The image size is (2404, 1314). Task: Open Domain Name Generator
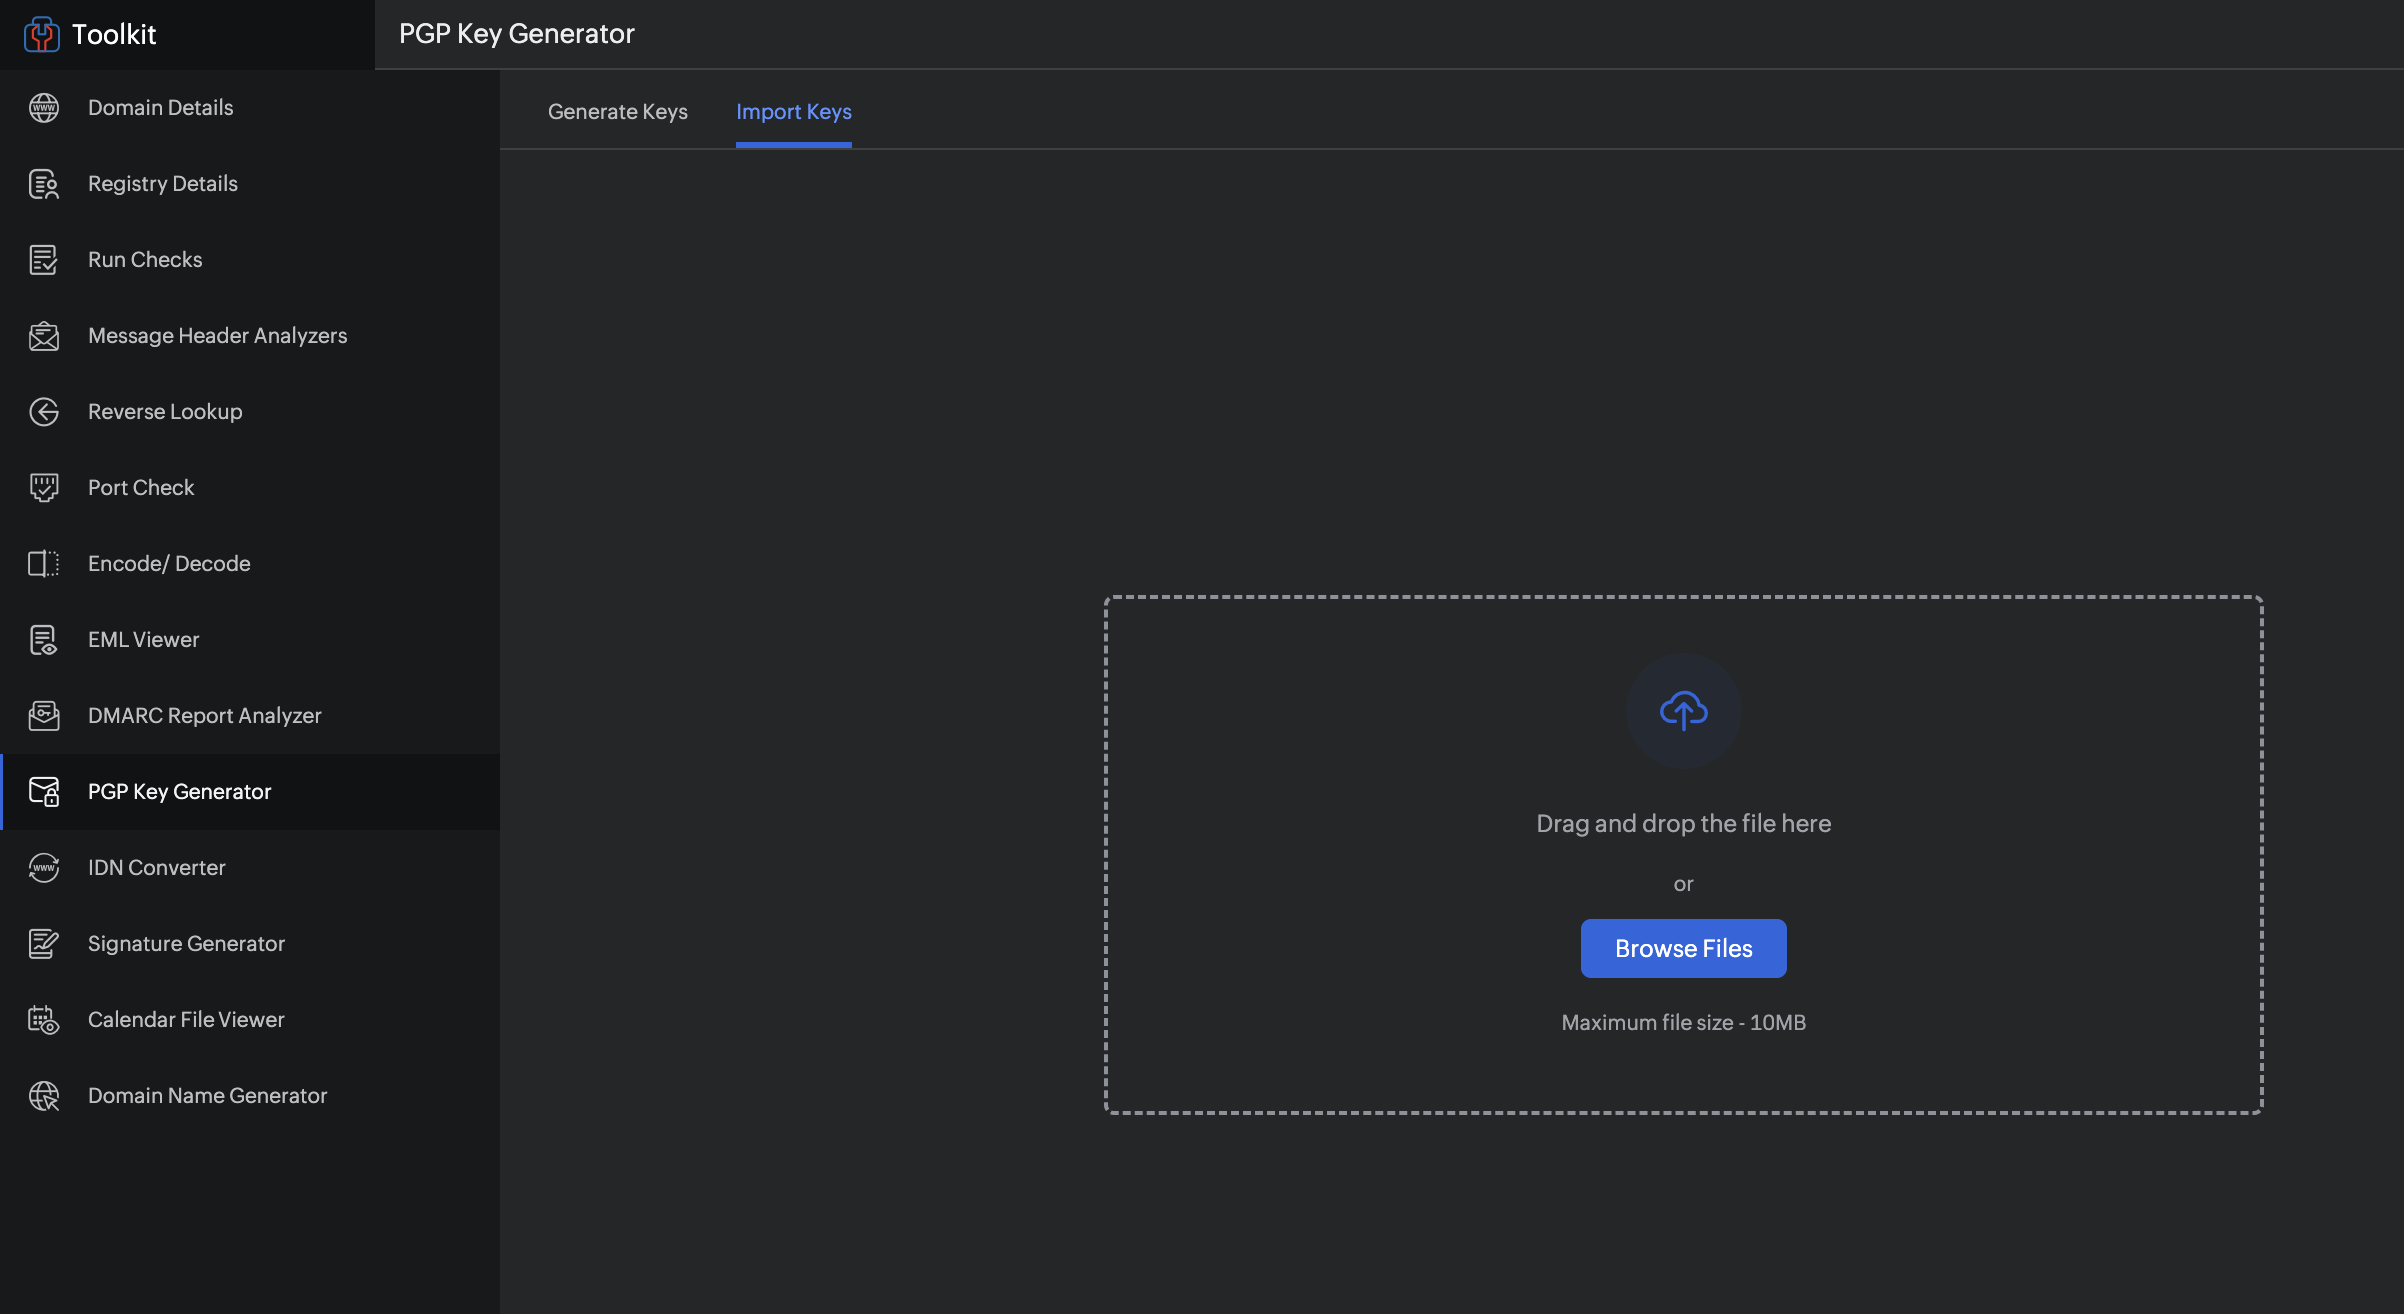pyautogui.click(x=207, y=1096)
